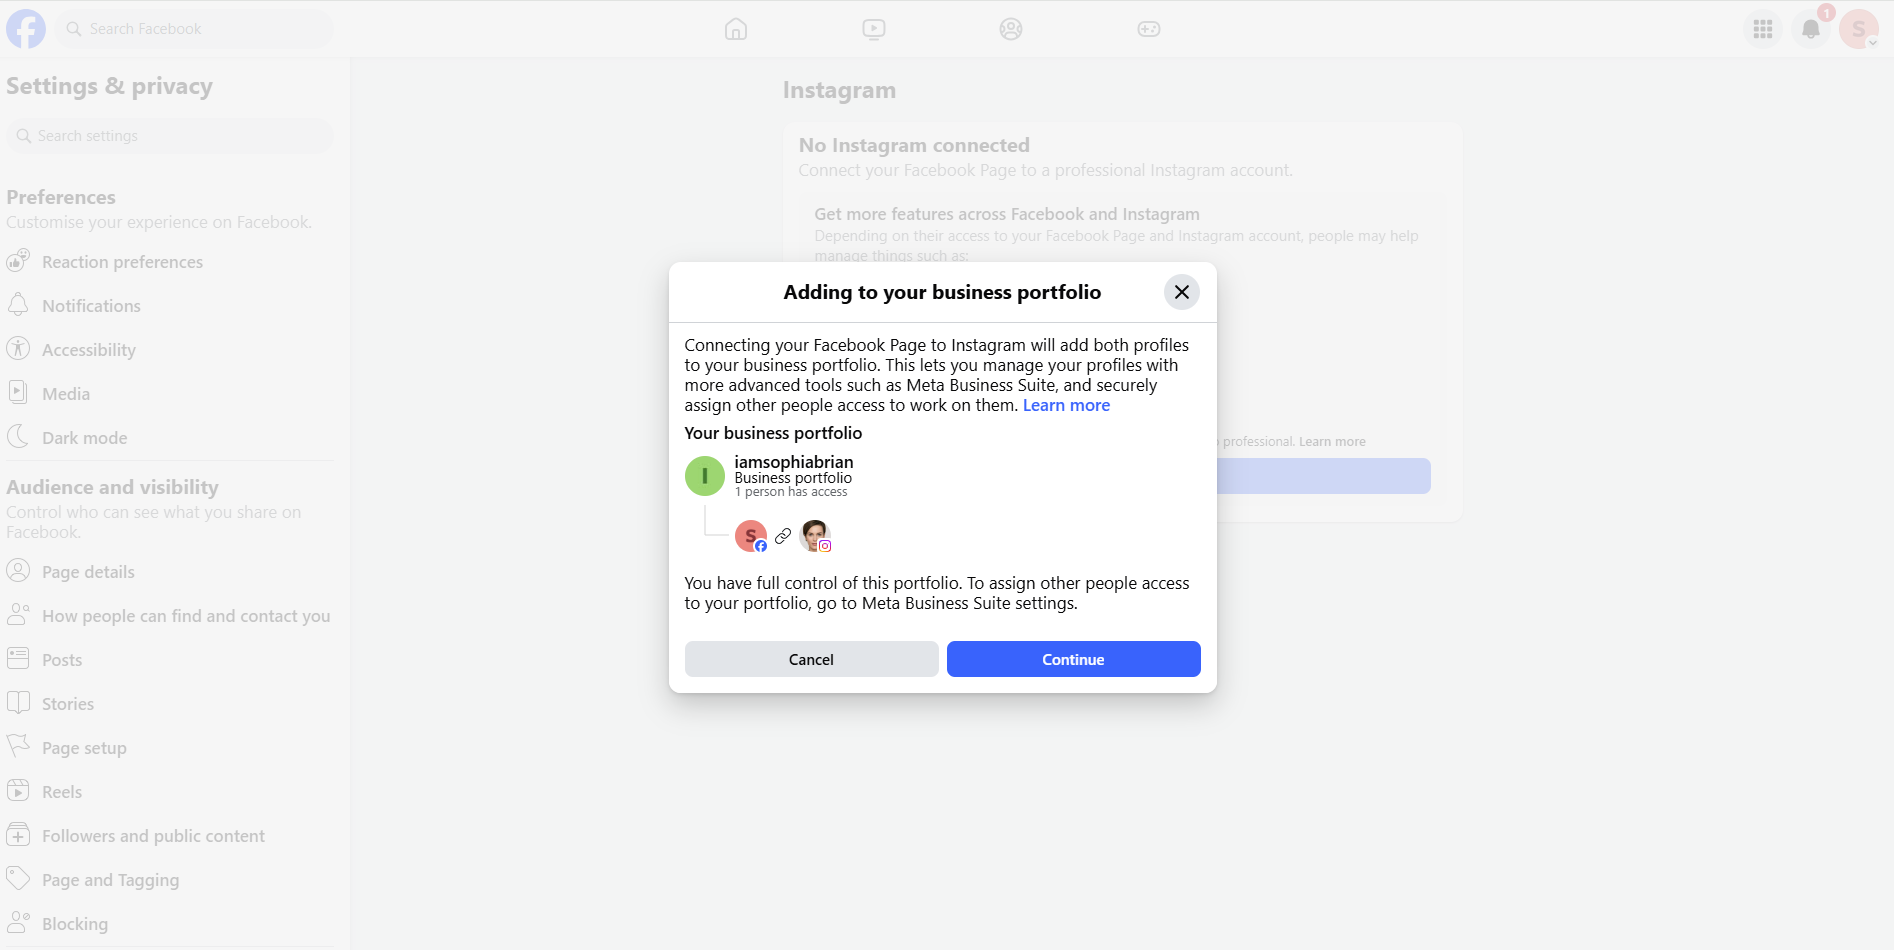Open the apps grid menu icon
Image resolution: width=1894 pixels, height=950 pixels.
click(x=1763, y=29)
